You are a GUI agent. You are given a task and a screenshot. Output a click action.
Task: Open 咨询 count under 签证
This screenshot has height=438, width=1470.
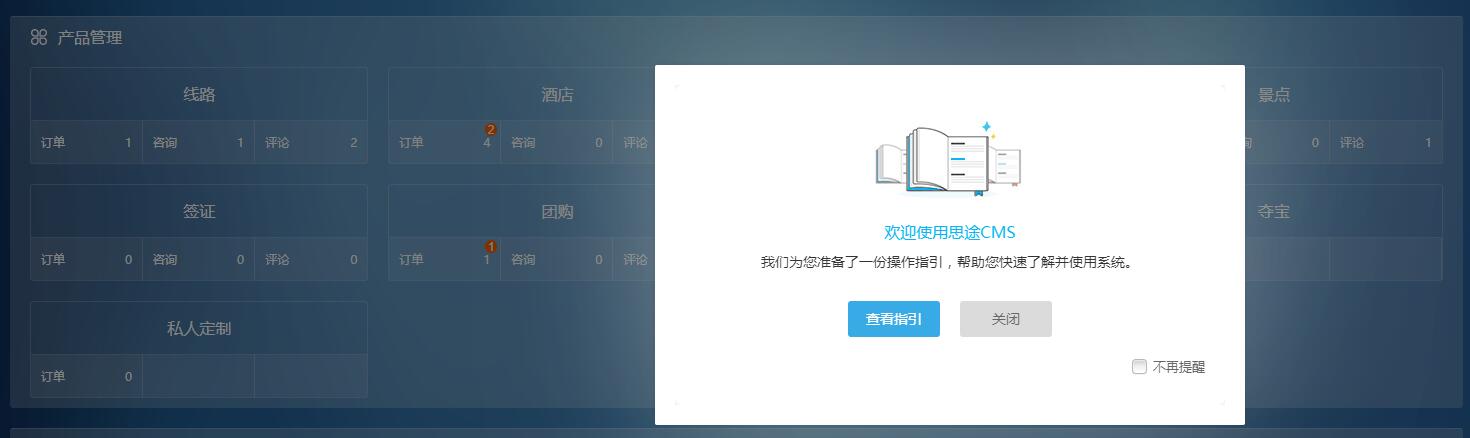198,260
